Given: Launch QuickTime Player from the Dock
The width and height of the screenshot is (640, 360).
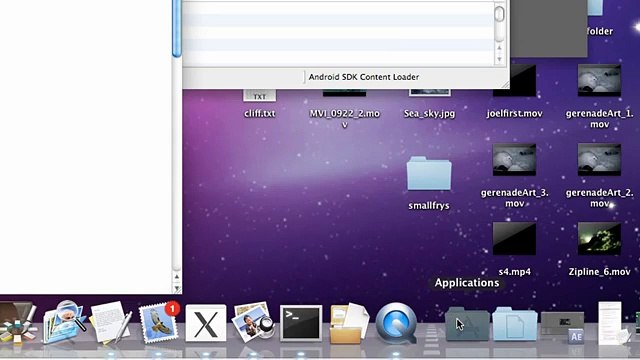Looking at the screenshot, I should tap(396, 323).
